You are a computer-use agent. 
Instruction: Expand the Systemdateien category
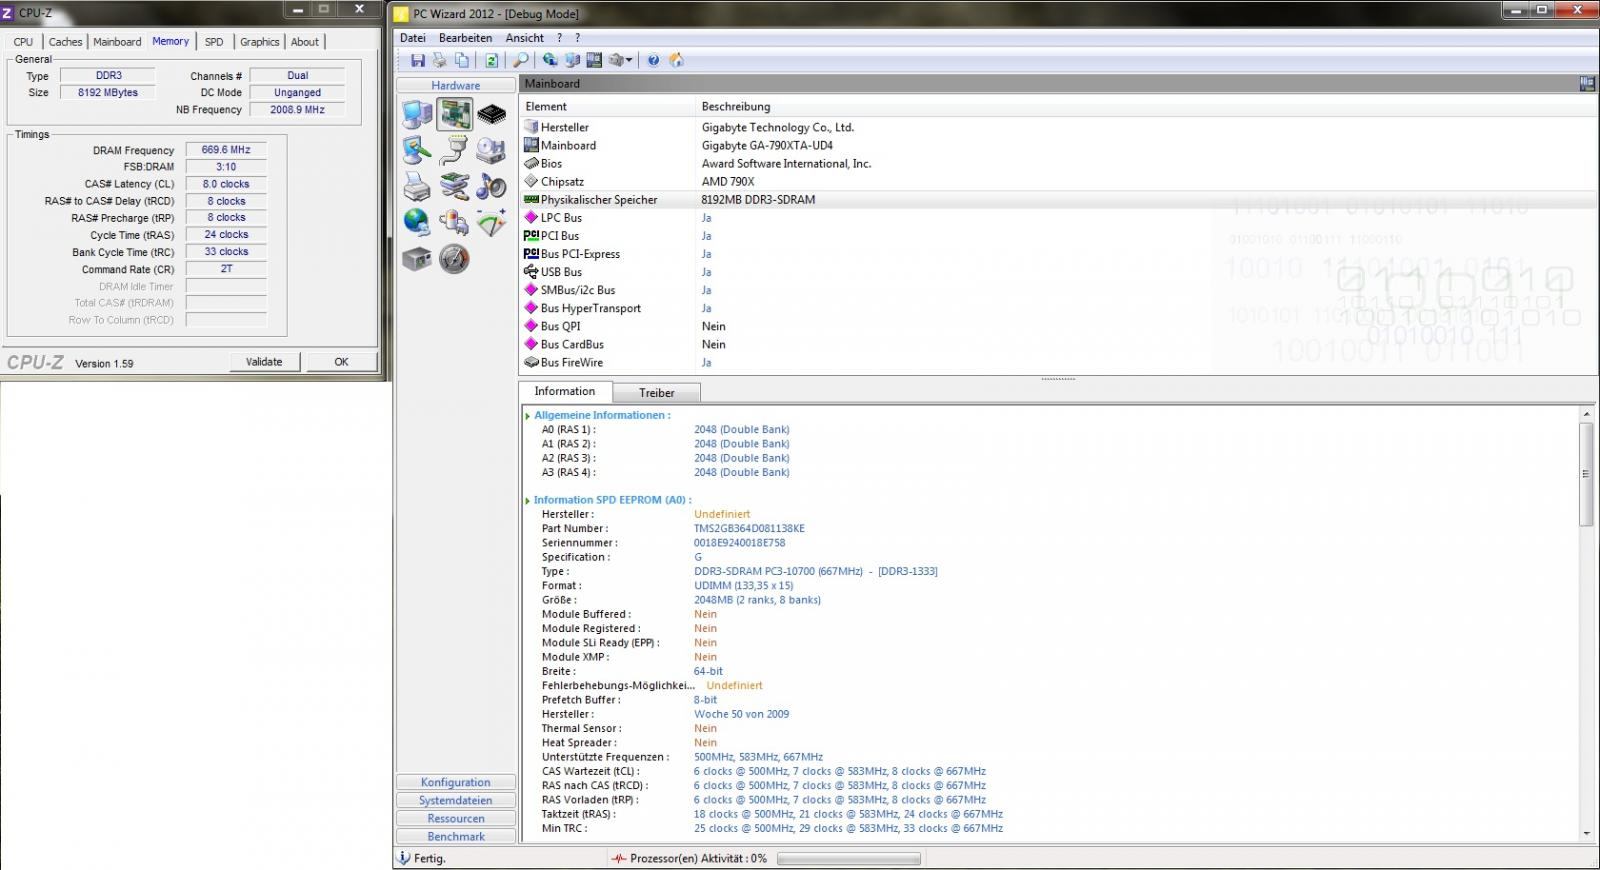tap(456, 800)
